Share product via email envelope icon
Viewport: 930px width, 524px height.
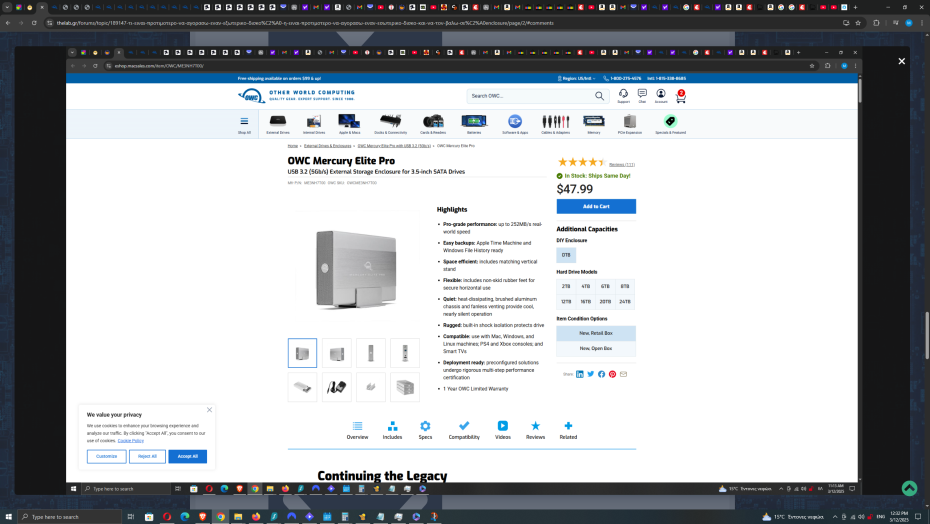pos(623,374)
